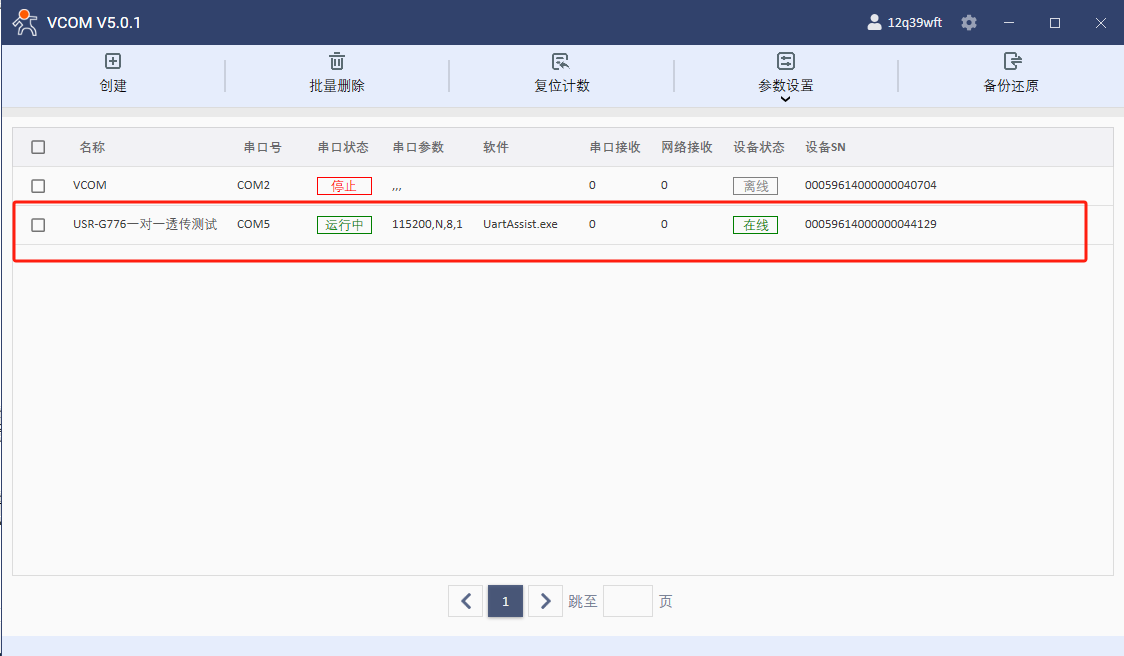
Task: Click the 运行中 status badge for COM5
Action: click(344, 225)
